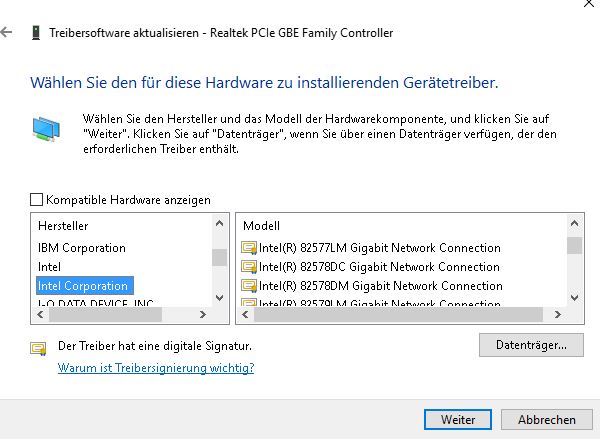
Task: Click signature icon of 82578DM model
Action: point(249,286)
